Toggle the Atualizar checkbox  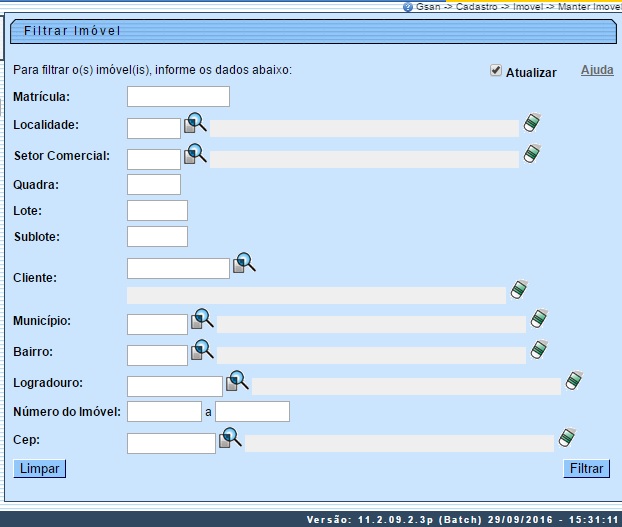pyautogui.click(x=496, y=71)
